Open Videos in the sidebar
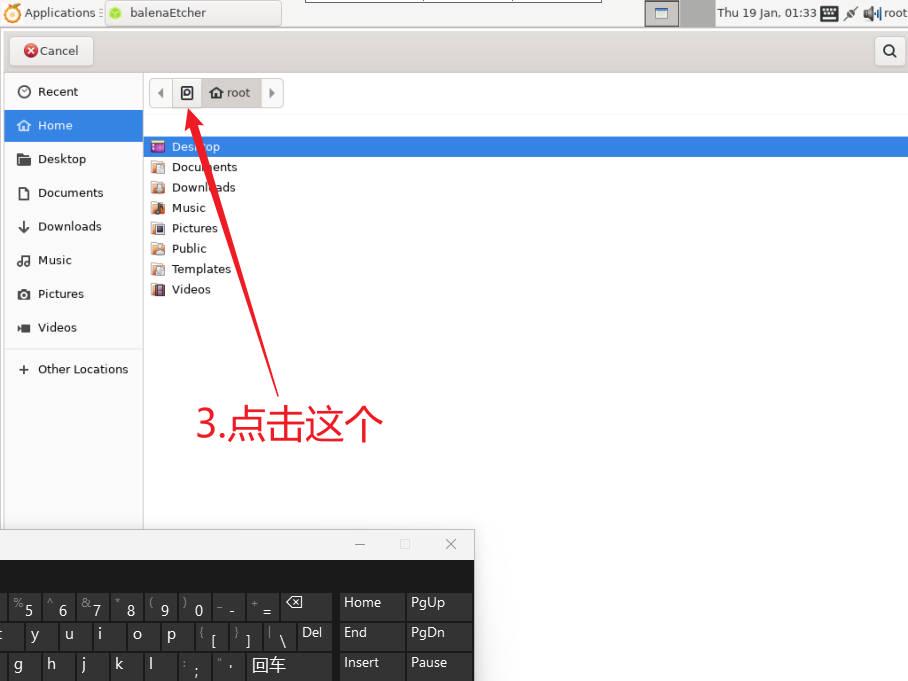Viewport: 908px width, 681px height. tap(74, 327)
